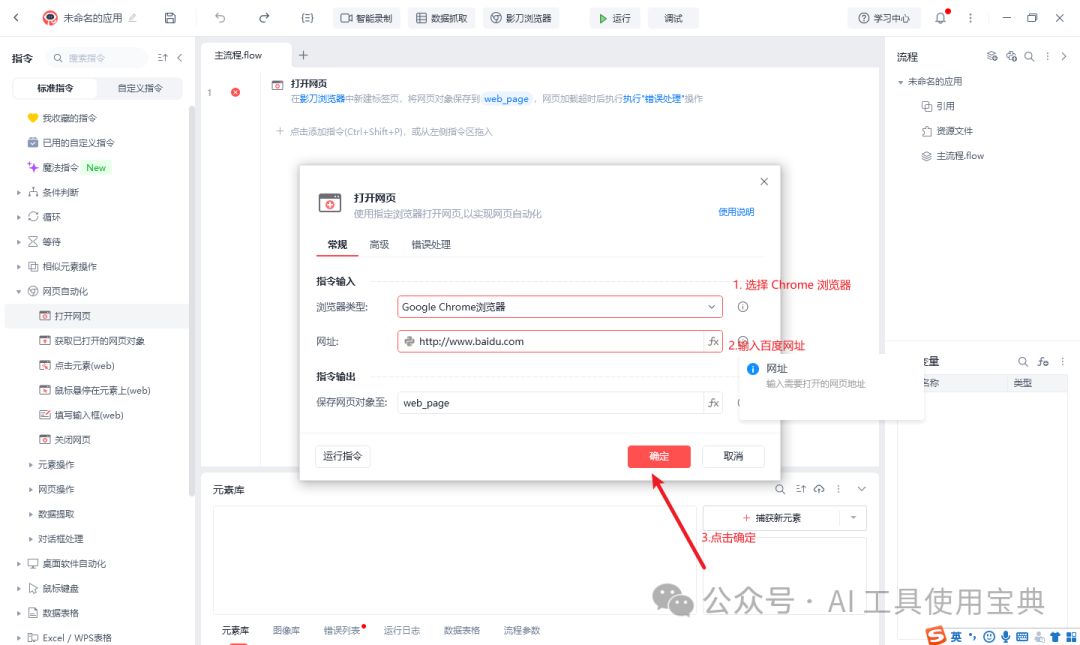Launch 影刀浏览器 from the toolbar

click(521, 18)
